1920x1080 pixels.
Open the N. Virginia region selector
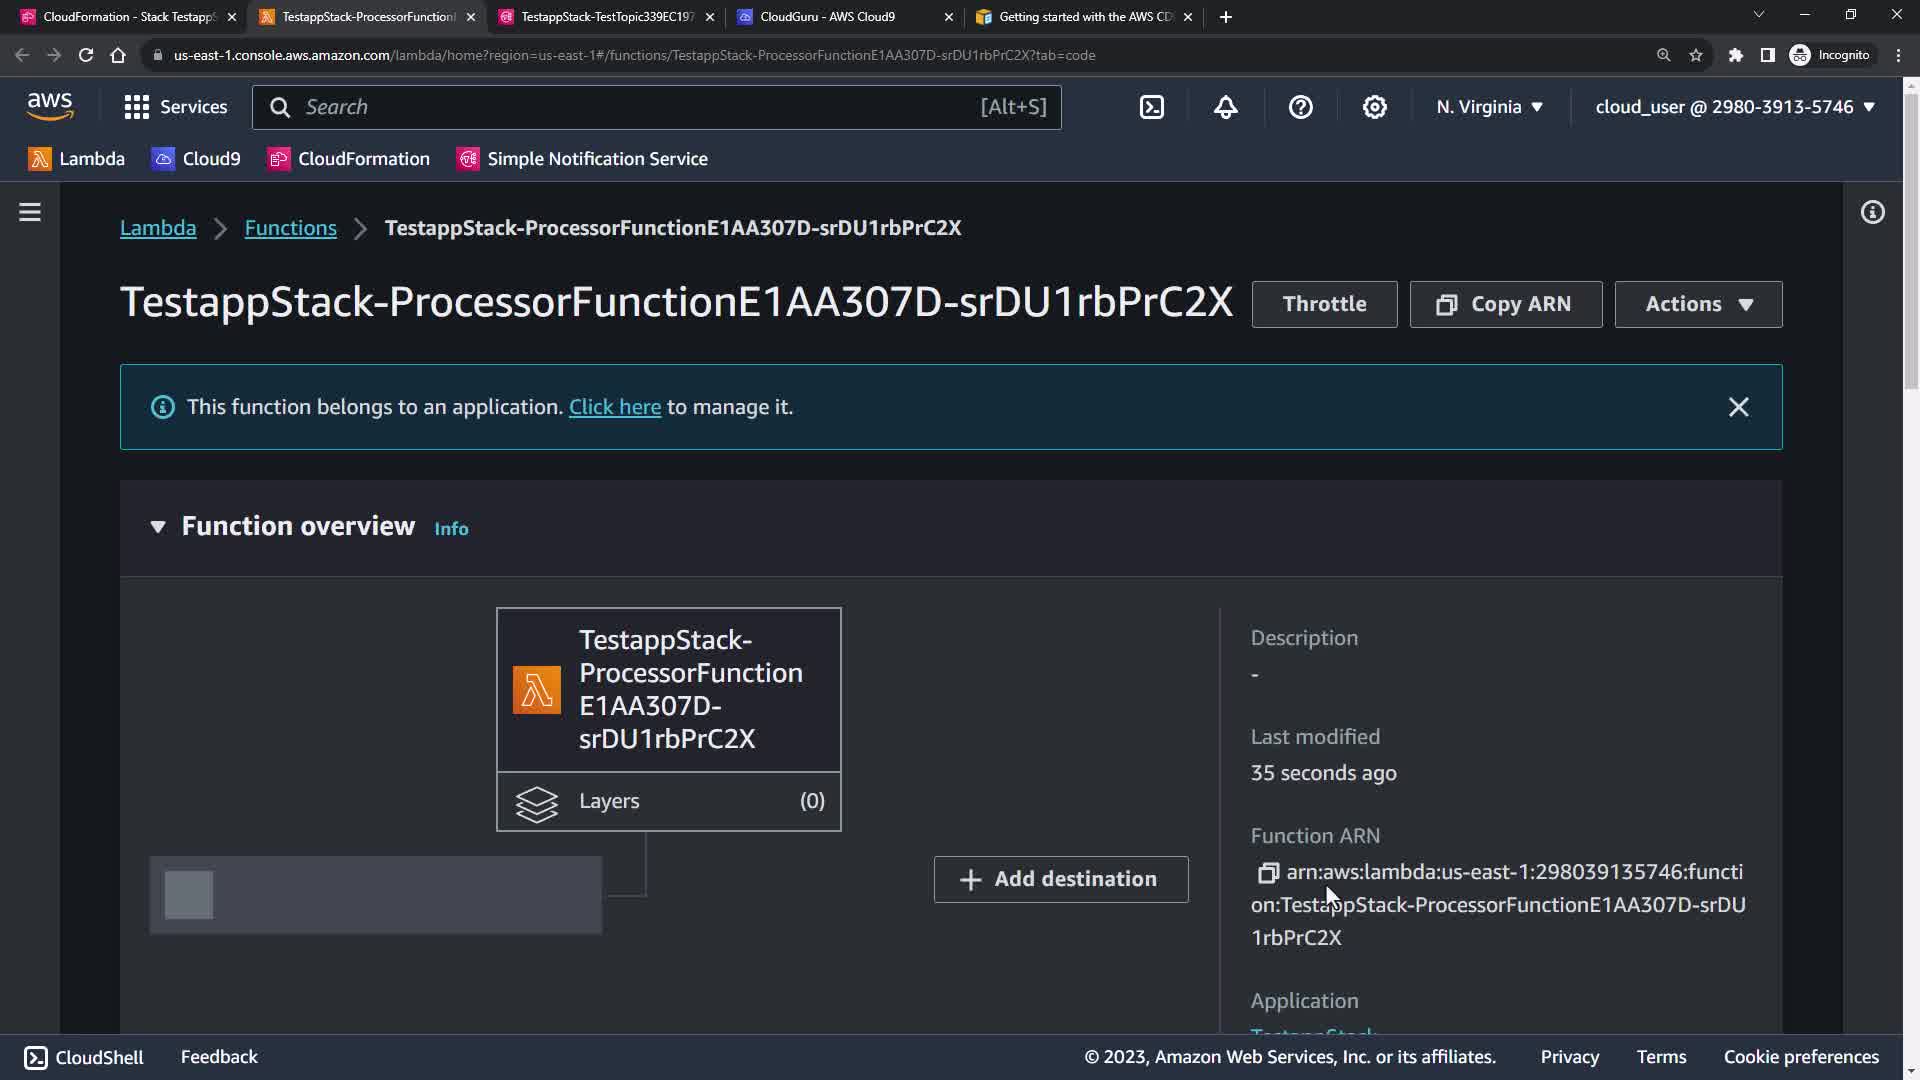[x=1489, y=107]
